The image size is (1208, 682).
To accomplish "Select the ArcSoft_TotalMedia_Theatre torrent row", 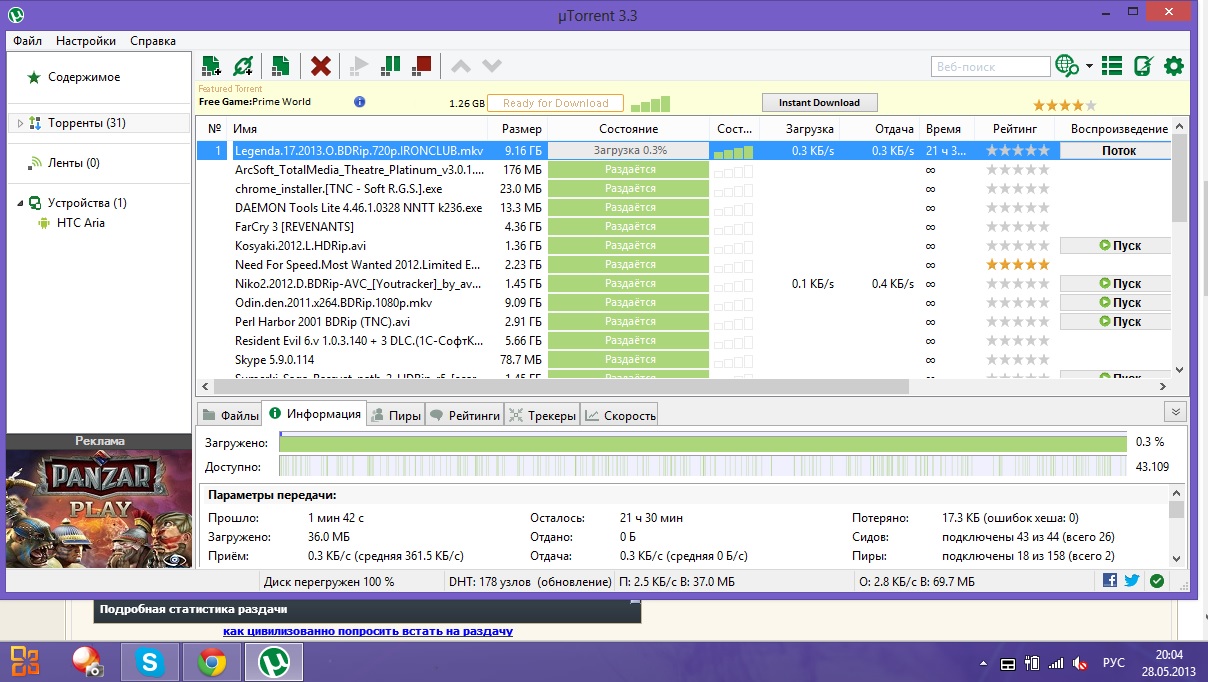I will click(x=684, y=169).
